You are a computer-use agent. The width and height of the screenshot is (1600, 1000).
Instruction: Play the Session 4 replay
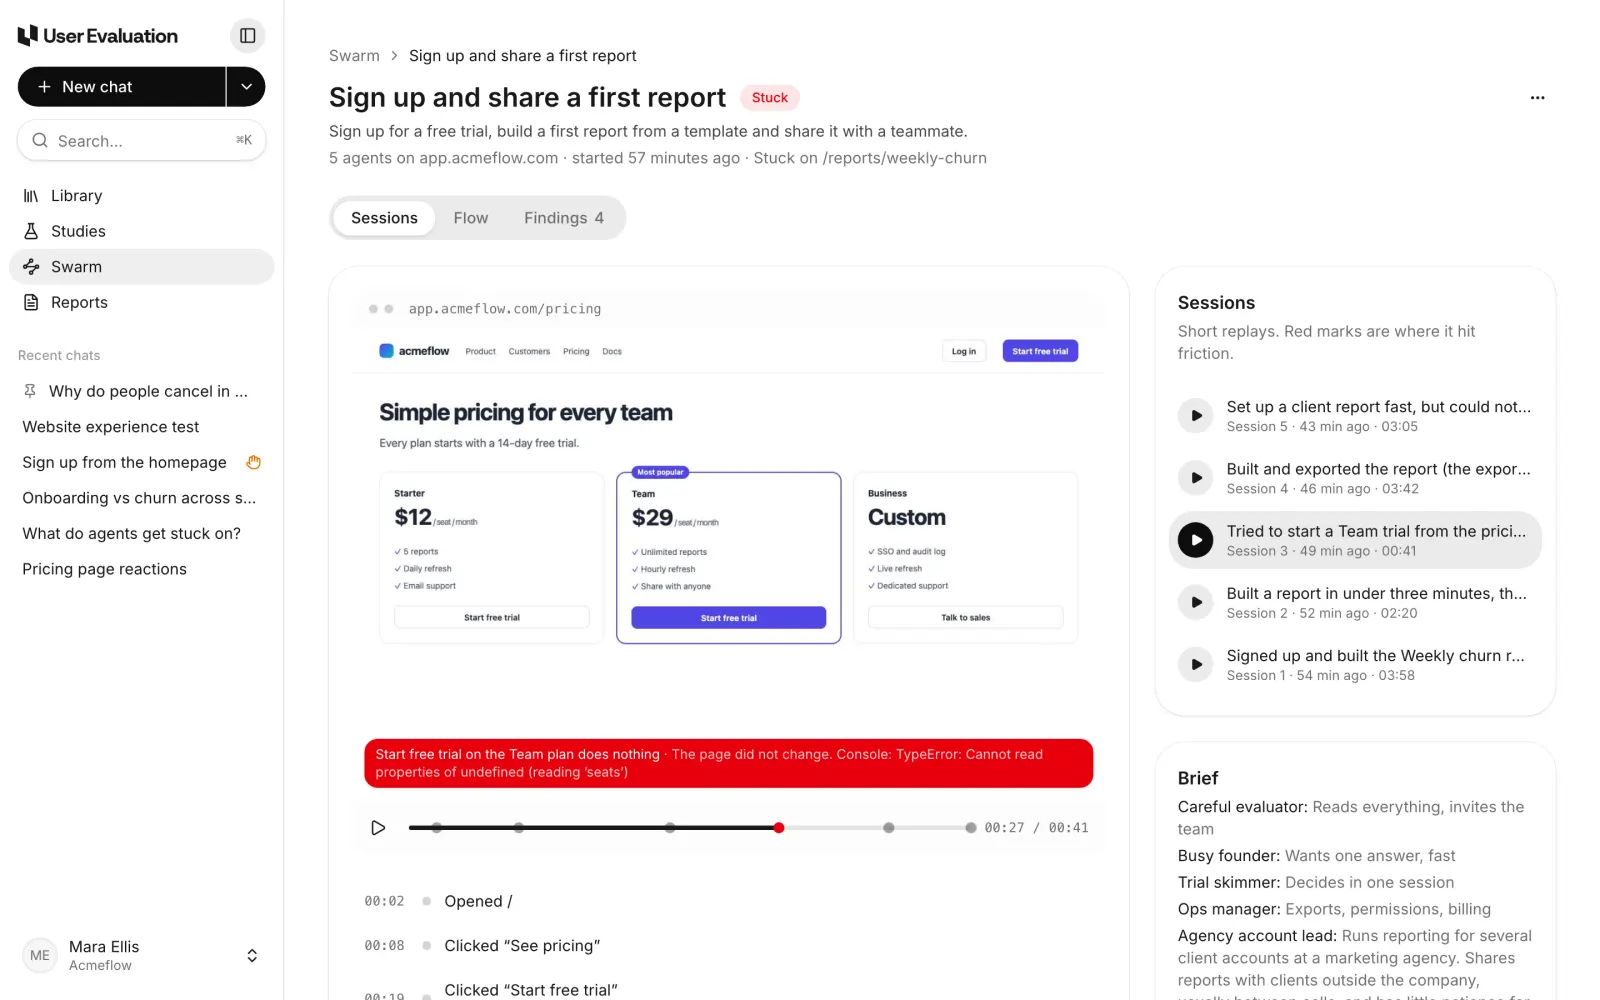coord(1195,478)
